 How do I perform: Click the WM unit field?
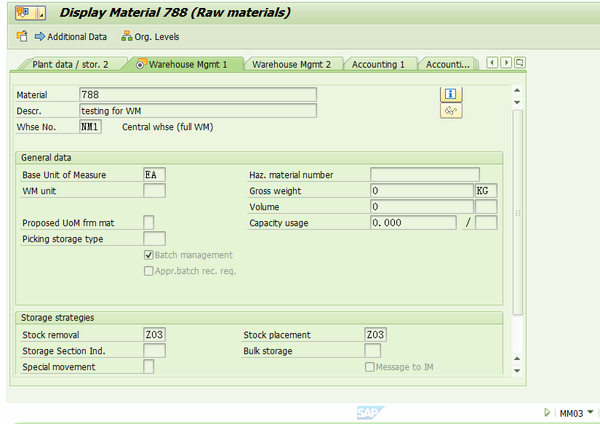(x=154, y=191)
